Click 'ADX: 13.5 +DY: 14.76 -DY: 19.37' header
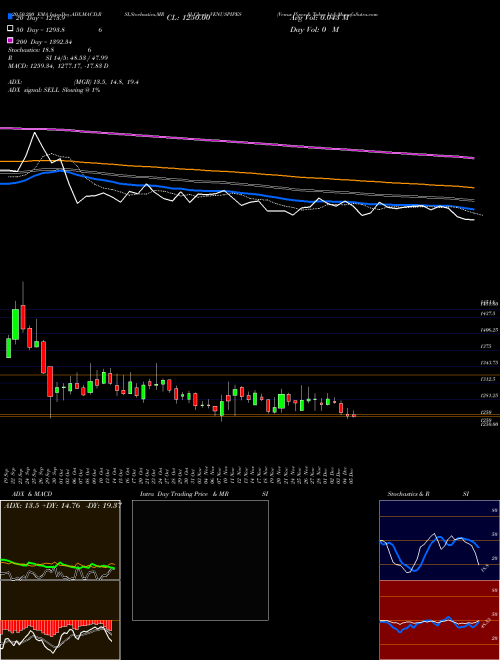Viewport: 500px width, 660px height. 63,506
